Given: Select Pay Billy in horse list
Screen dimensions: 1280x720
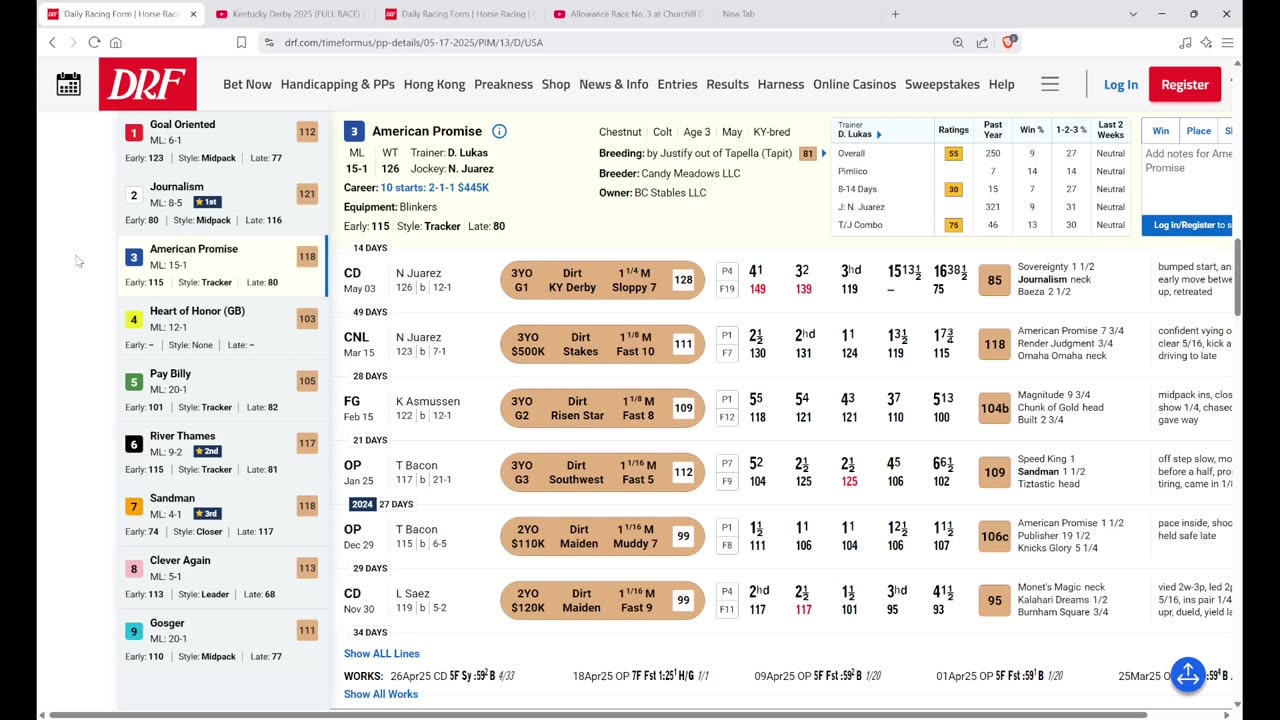Looking at the screenshot, I should click(221, 390).
